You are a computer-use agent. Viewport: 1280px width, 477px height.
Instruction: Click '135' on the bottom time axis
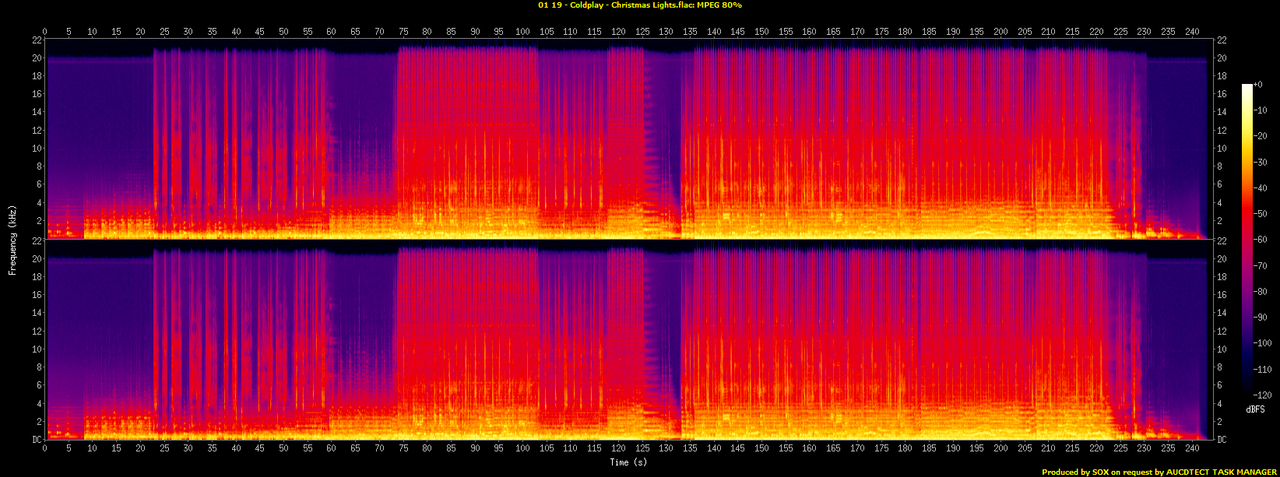coord(690,450)
